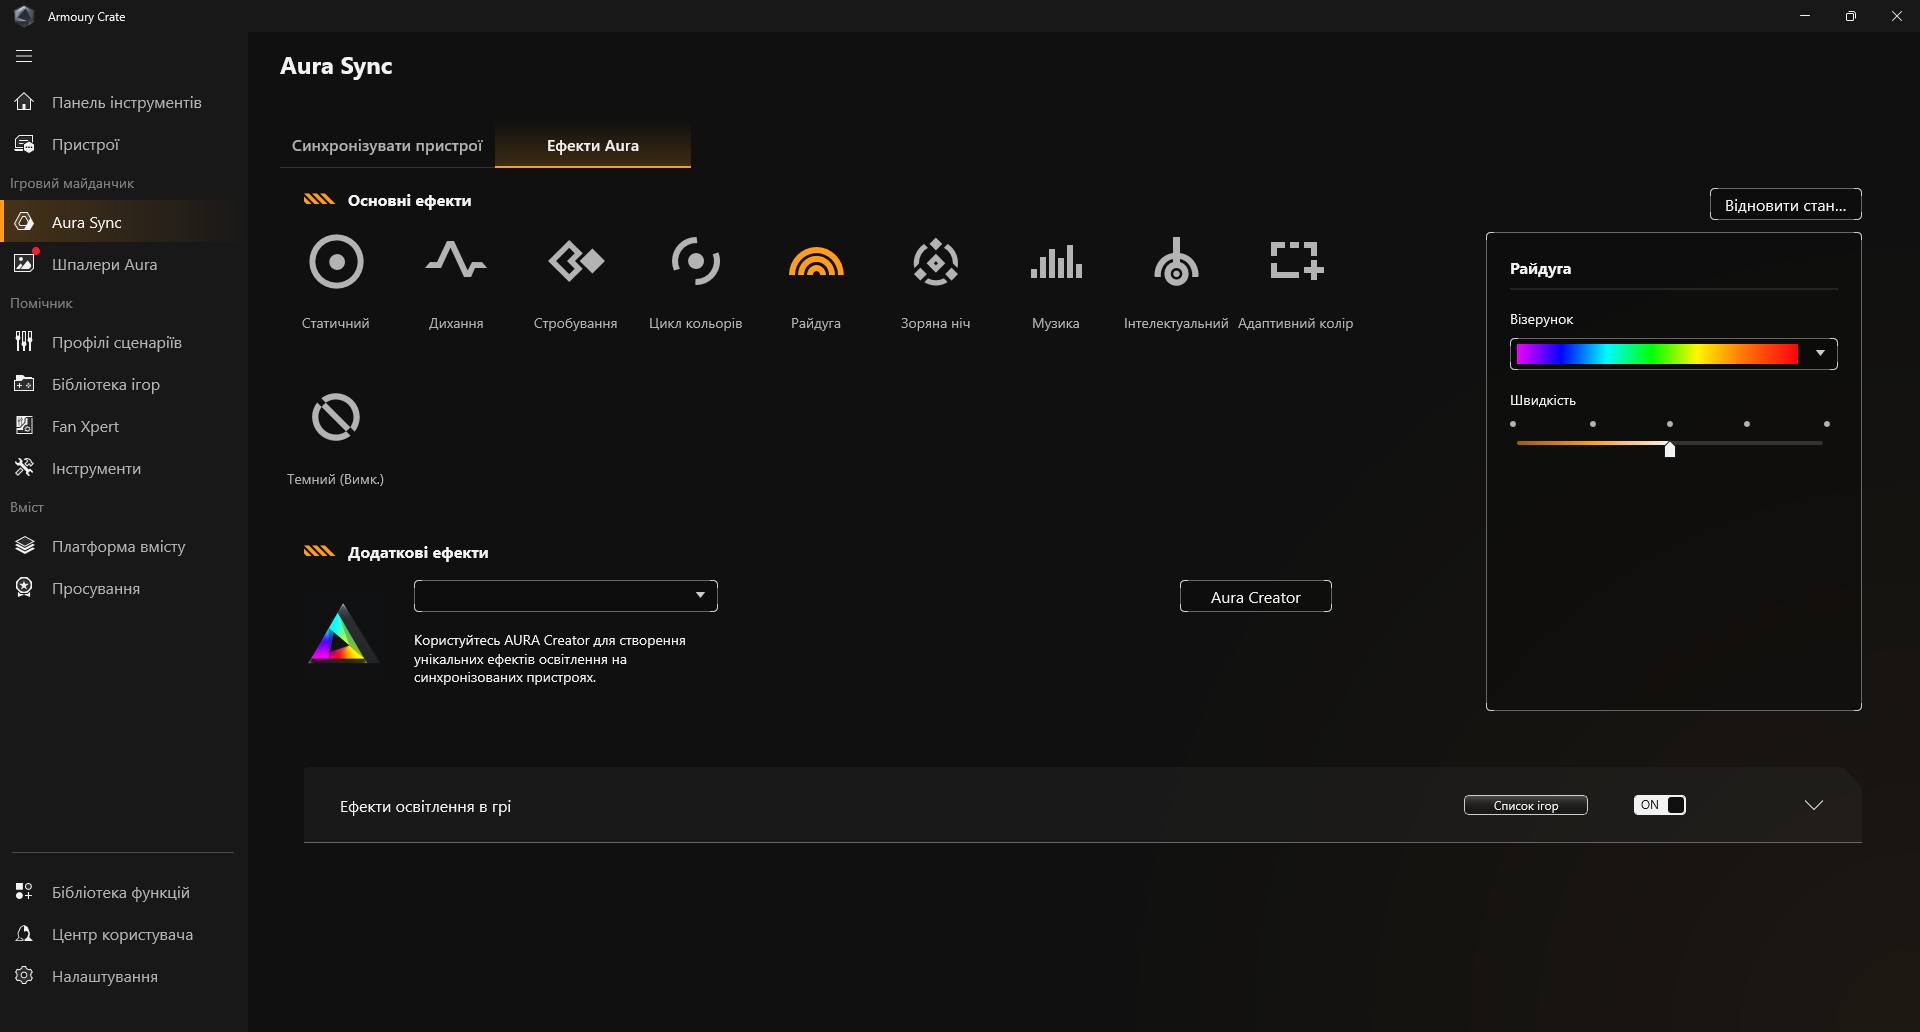Image resolution: width=1920 pixels, height=1032 pixels.
Task: Open the Список ігор game list button
Action: 1526,806
